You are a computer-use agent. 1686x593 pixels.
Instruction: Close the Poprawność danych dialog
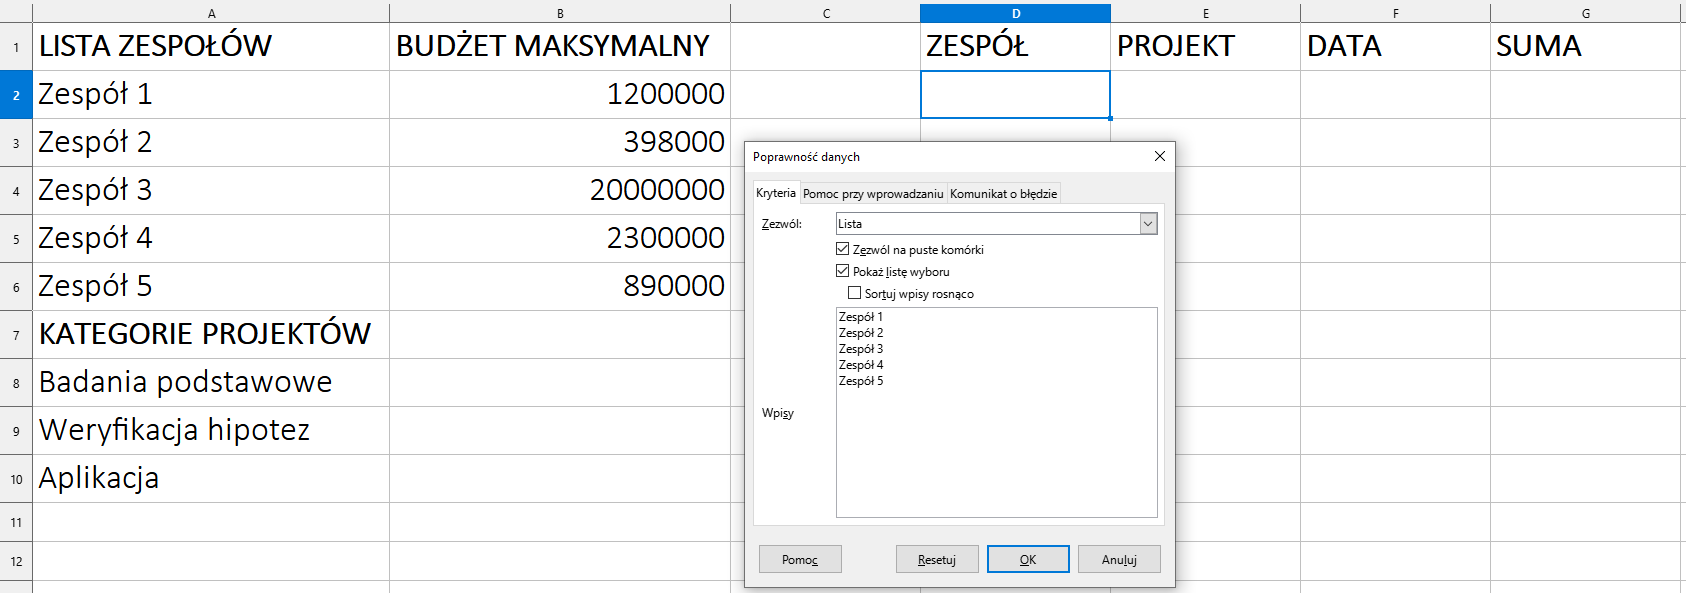(x=1159, y=156)
